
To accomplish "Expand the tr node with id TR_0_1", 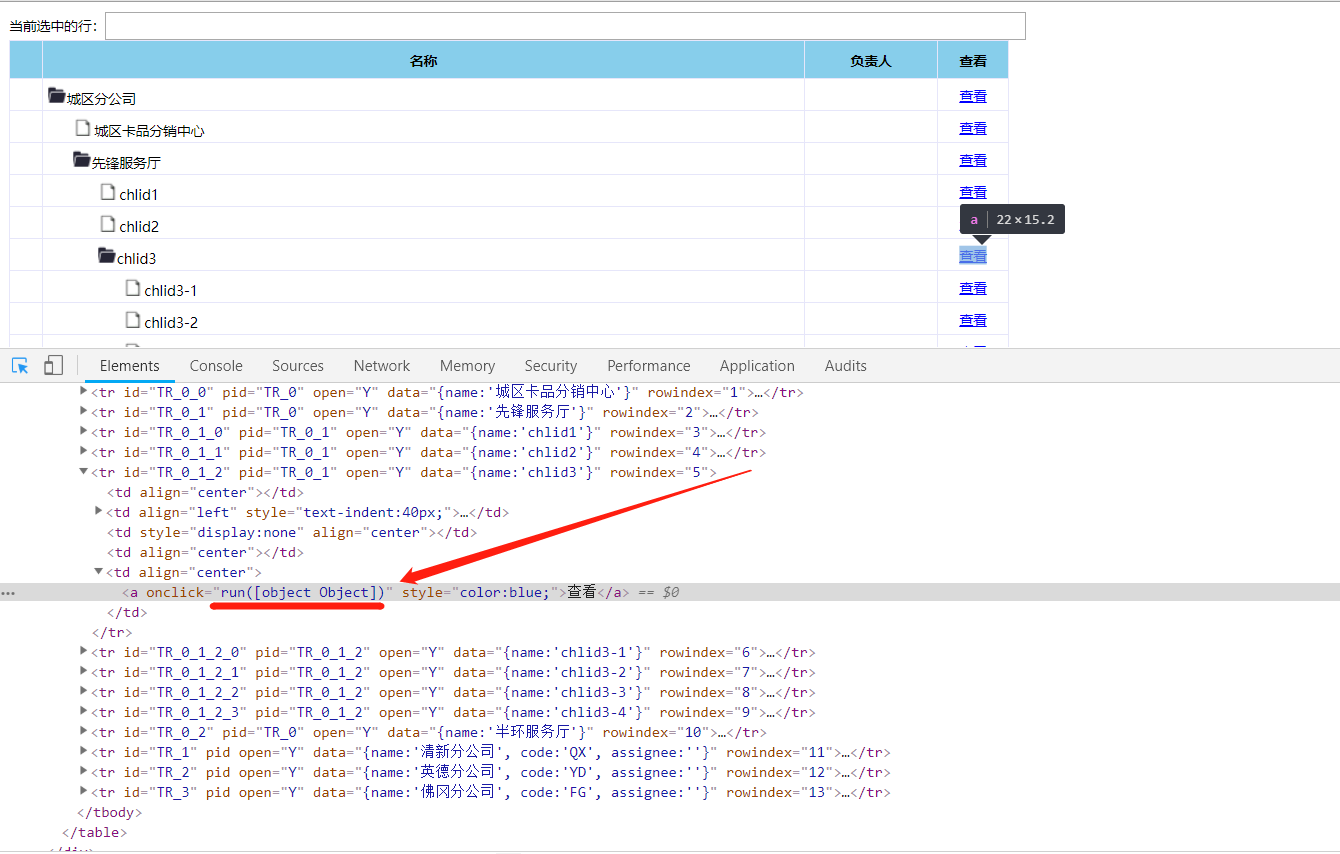I will pyautogui.click(x=83, y=412).
